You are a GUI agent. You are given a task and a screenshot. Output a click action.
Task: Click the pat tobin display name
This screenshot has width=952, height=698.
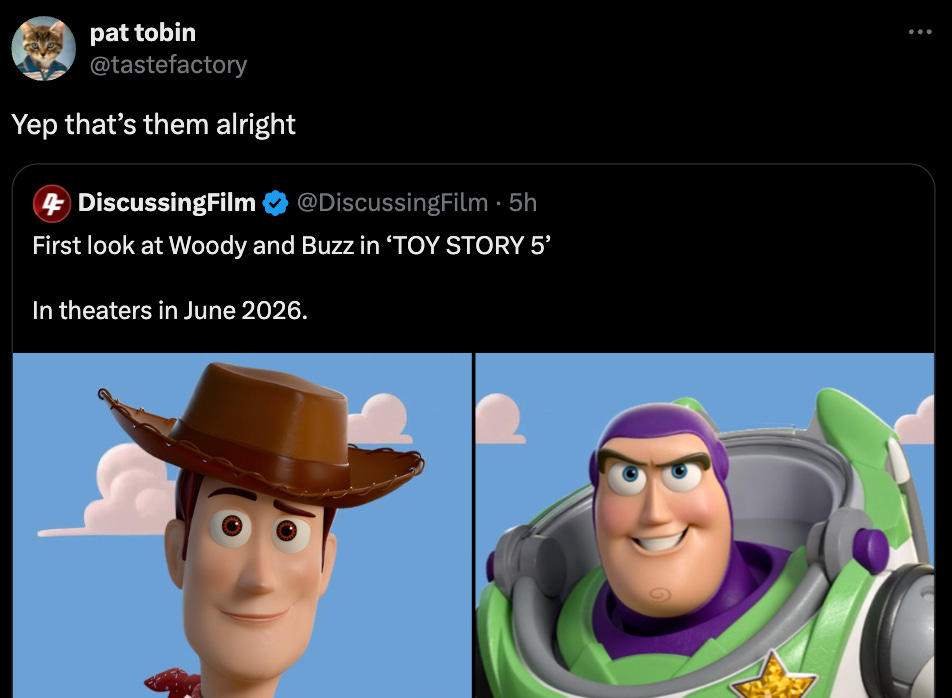pyautogui.click(x=143, y=33)
